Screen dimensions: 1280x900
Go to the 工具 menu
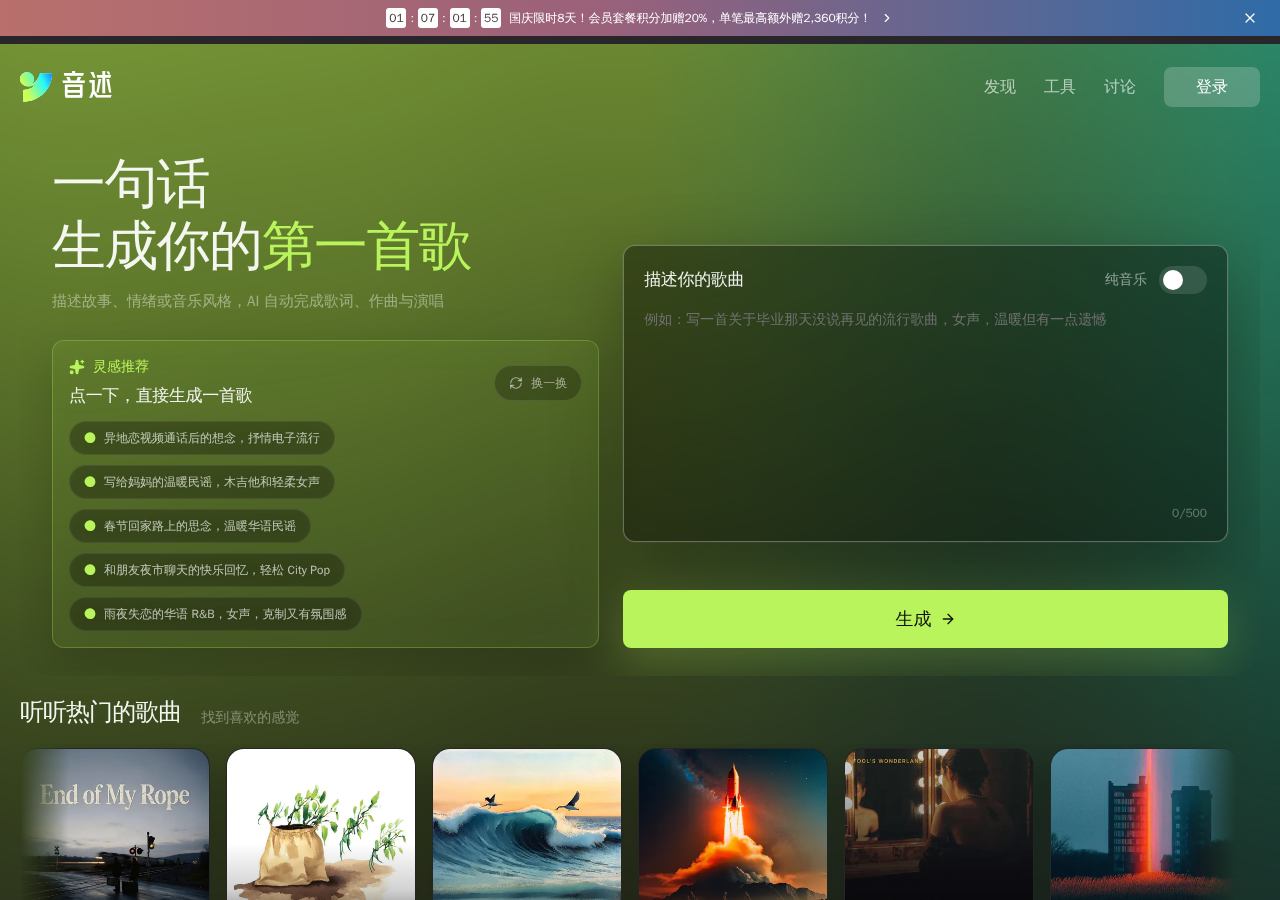[1060, 87]
